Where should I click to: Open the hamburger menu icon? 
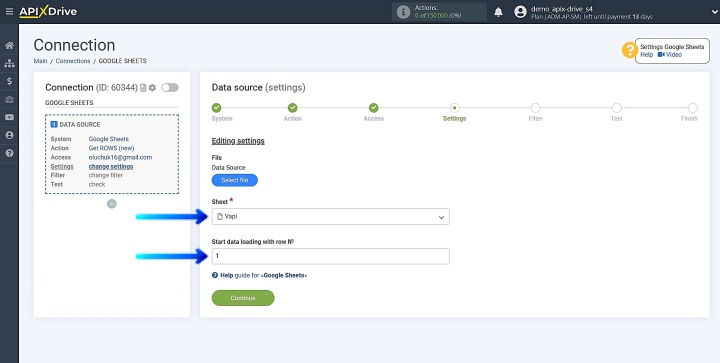pyautogui.click(x=9, y=11)
